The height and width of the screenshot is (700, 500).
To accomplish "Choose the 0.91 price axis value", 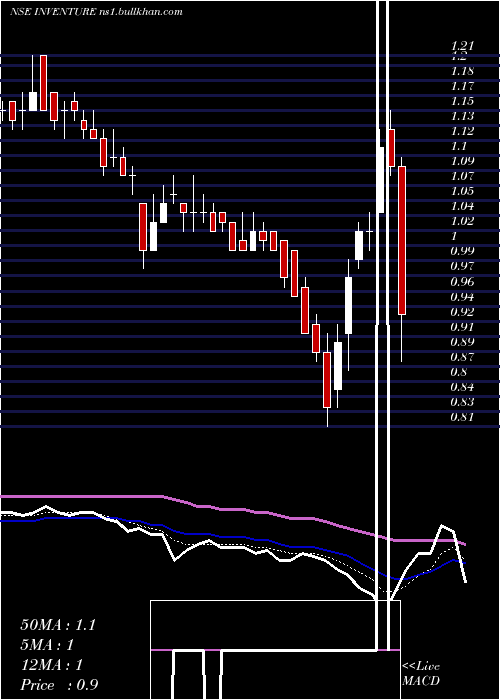I will point(462,327).
